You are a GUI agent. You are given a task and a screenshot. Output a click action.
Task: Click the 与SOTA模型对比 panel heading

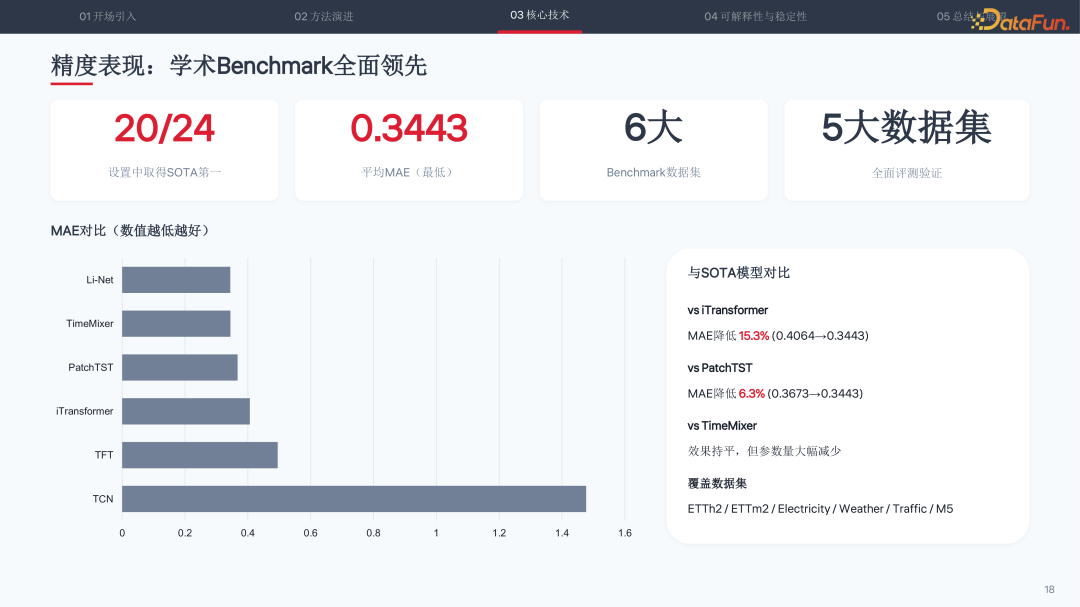(738, 273)
